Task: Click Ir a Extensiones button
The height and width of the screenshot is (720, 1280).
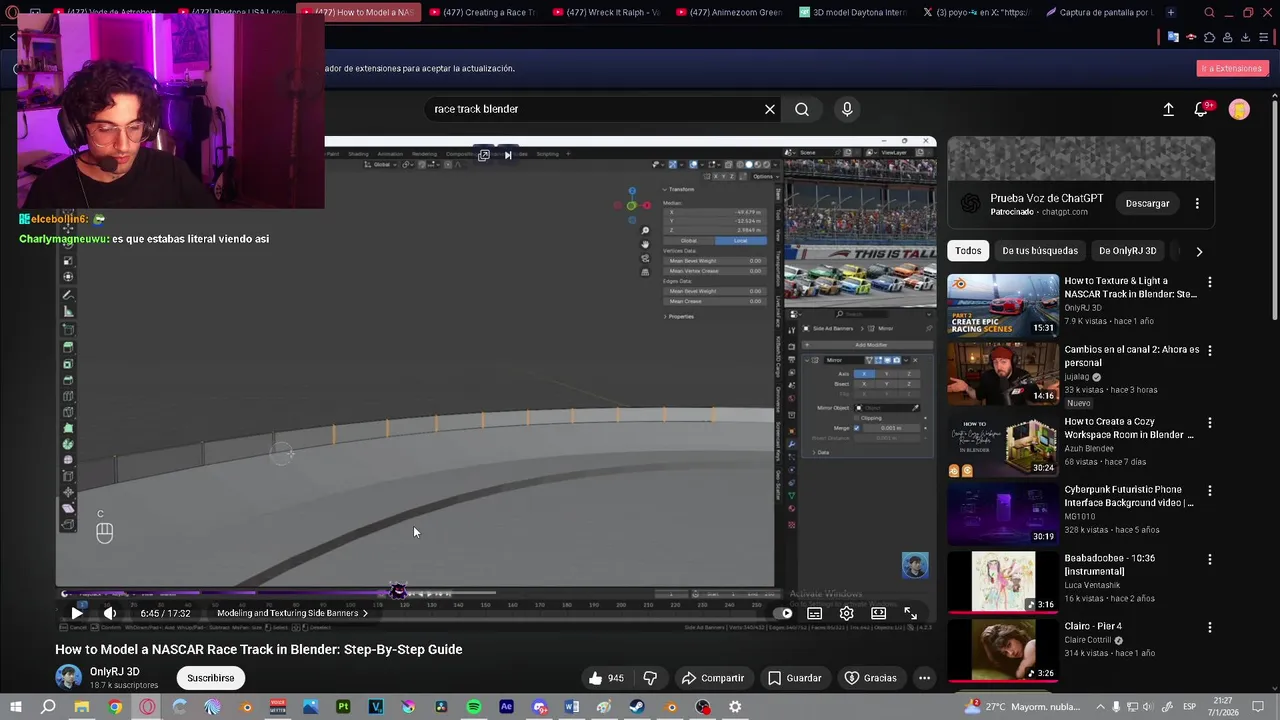Action: [x=1232, y=68]
